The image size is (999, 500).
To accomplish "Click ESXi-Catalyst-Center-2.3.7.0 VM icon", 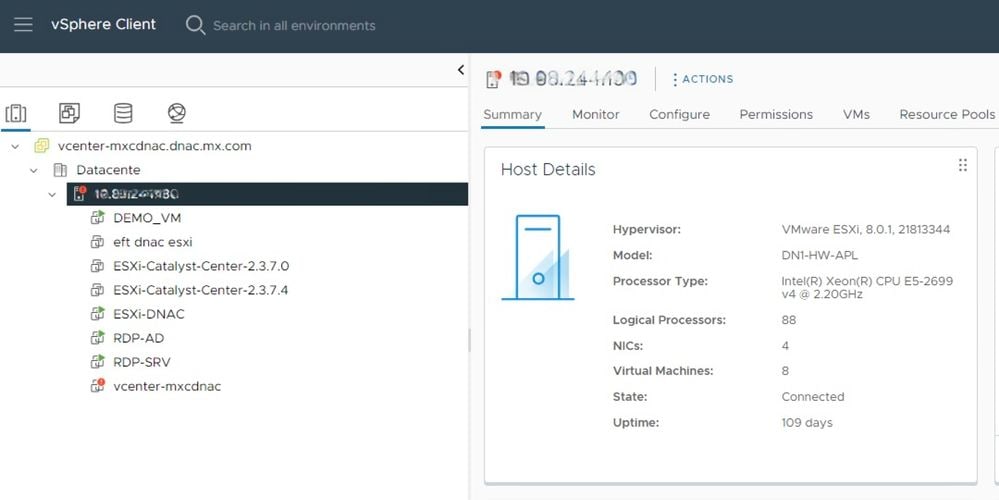I will click(x=97, y=266).
